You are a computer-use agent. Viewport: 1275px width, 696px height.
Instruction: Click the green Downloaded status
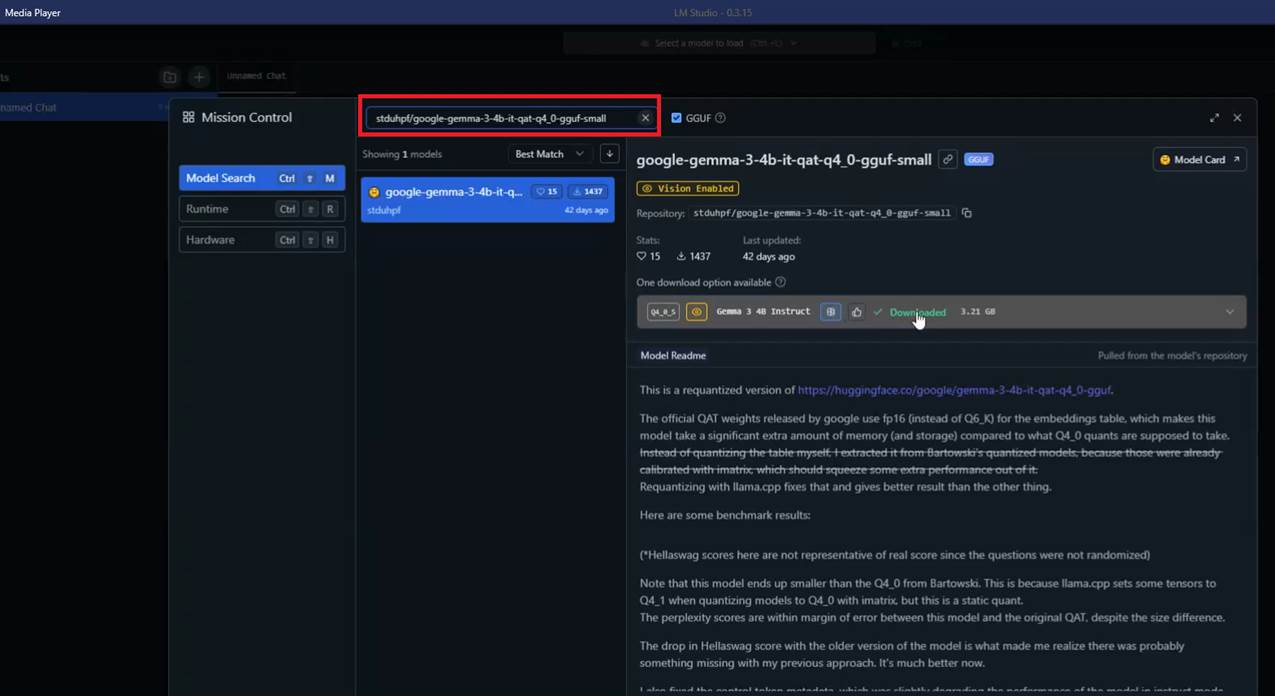pyautogui.click(x=909, y=312)
